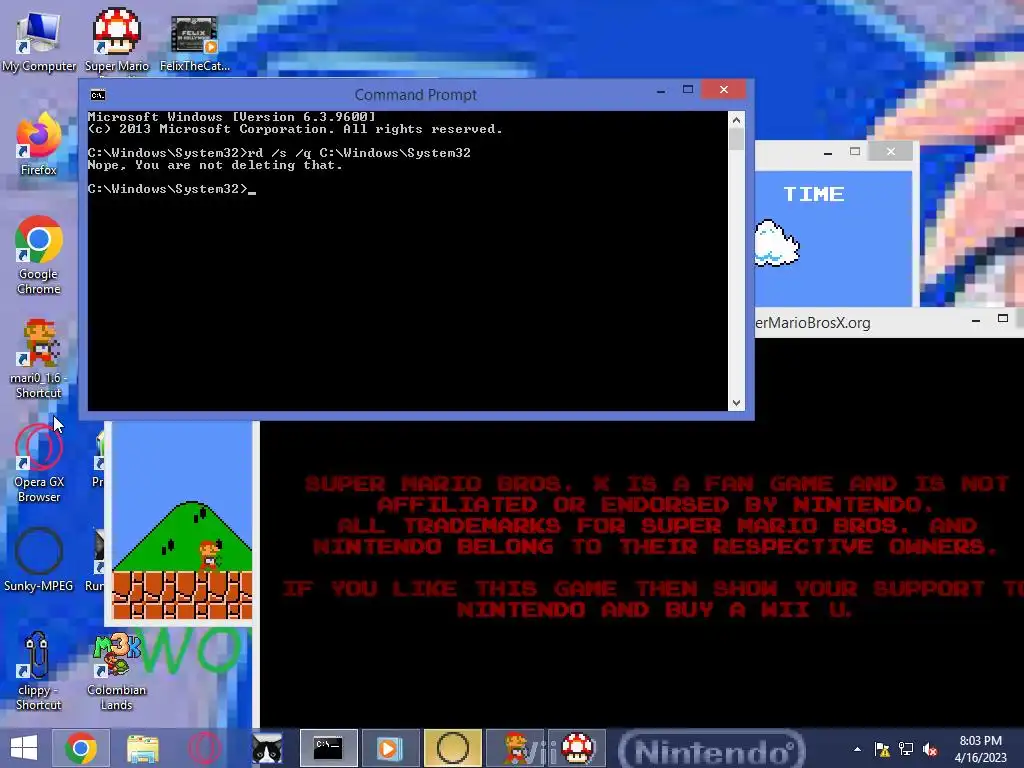Minimize the Command Prompt window
Viewport: 1024px width, 768px height.
tap(661, 90)
